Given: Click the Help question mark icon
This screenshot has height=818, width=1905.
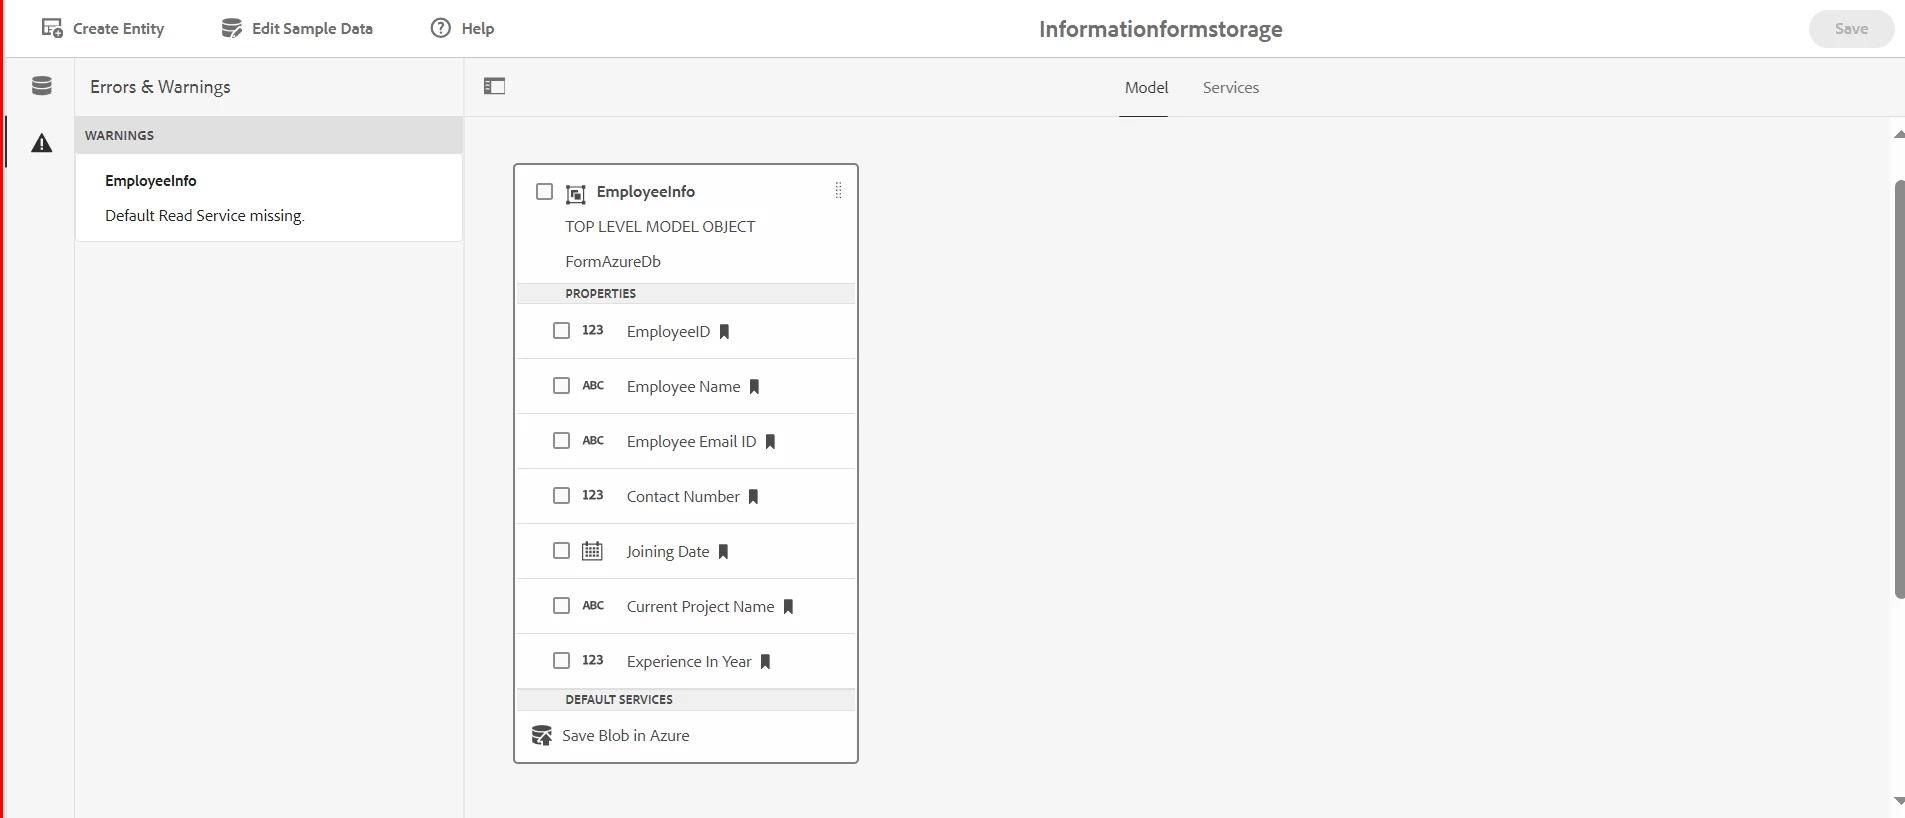Looking at the screenshot, I should click(x=441, y=28).
